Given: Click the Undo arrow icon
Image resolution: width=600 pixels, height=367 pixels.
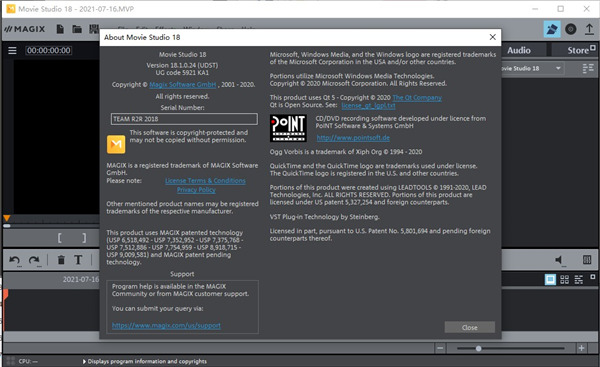Looking at the screenshot, I should (15, 260).
